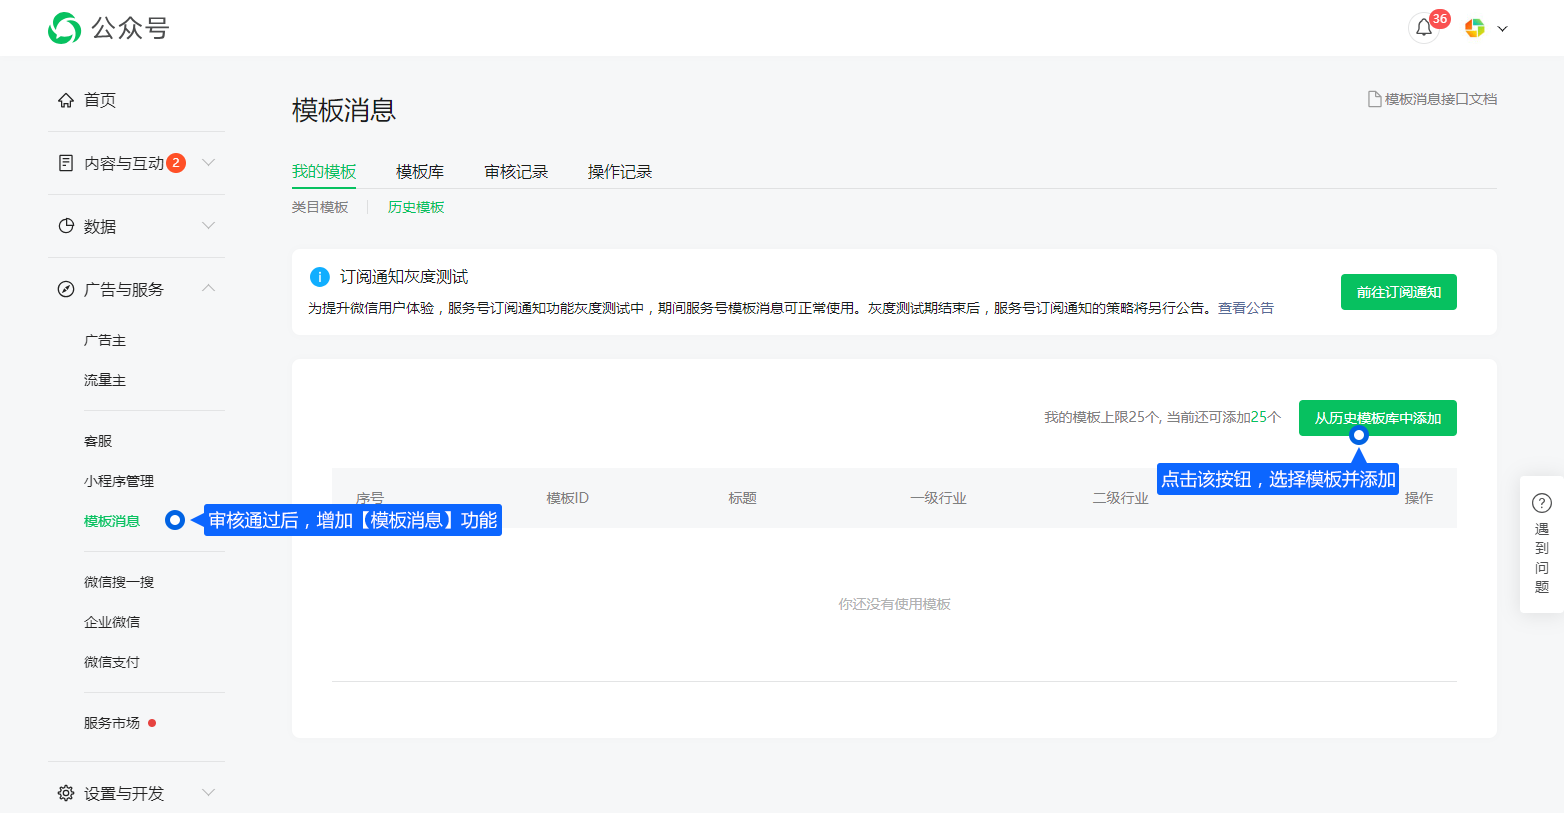Image resolution: width=1564 pixels, height=813 pixels.
Task: Expand the 数据 sidebar section chevron
Action: point(208,226)
